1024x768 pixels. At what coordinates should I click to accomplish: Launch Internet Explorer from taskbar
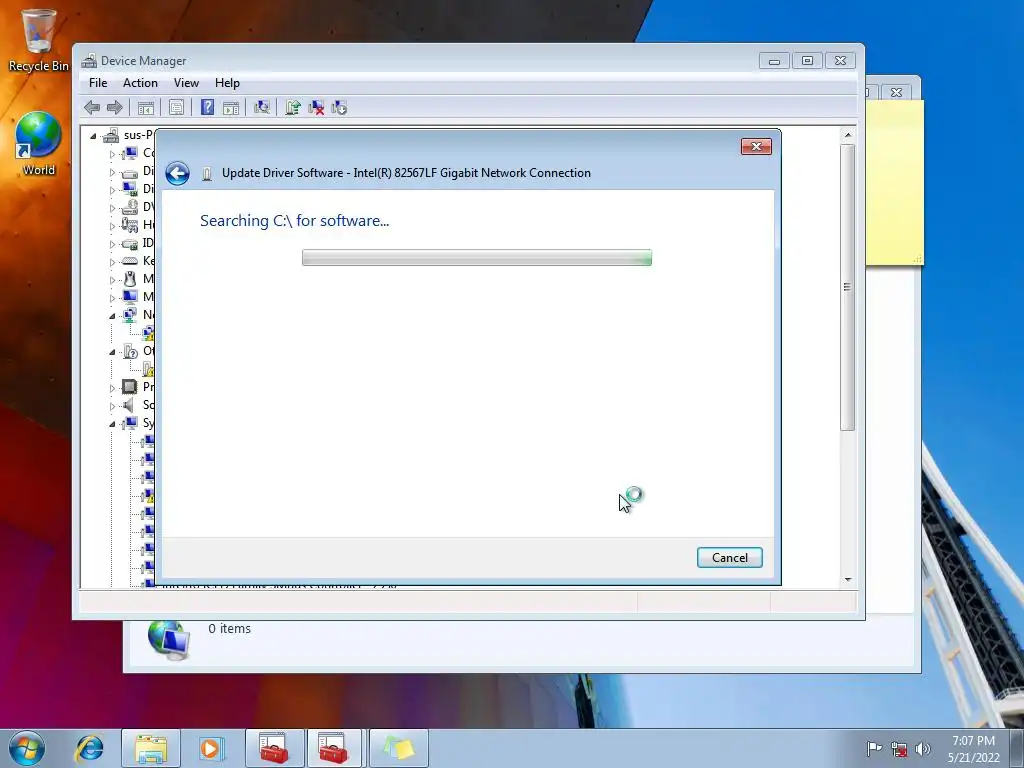tap(89, 748)
